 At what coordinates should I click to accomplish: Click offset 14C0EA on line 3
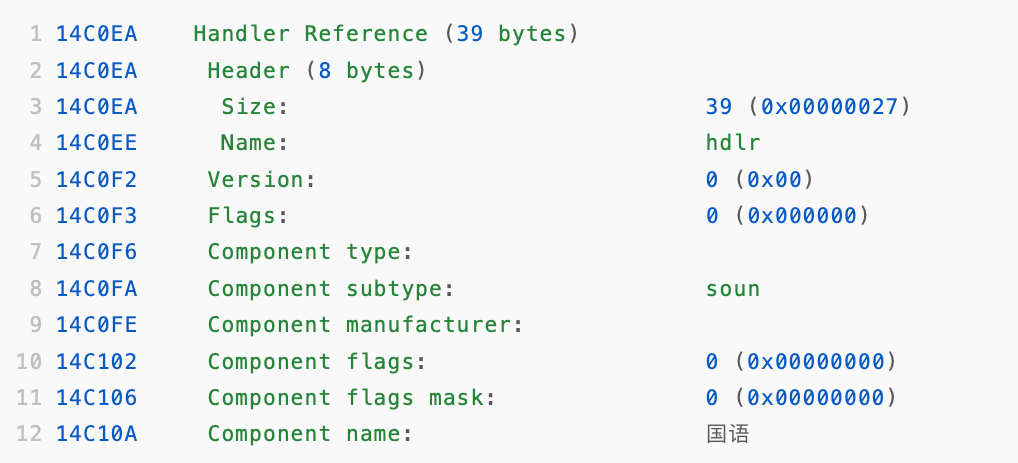click(97, 106)
